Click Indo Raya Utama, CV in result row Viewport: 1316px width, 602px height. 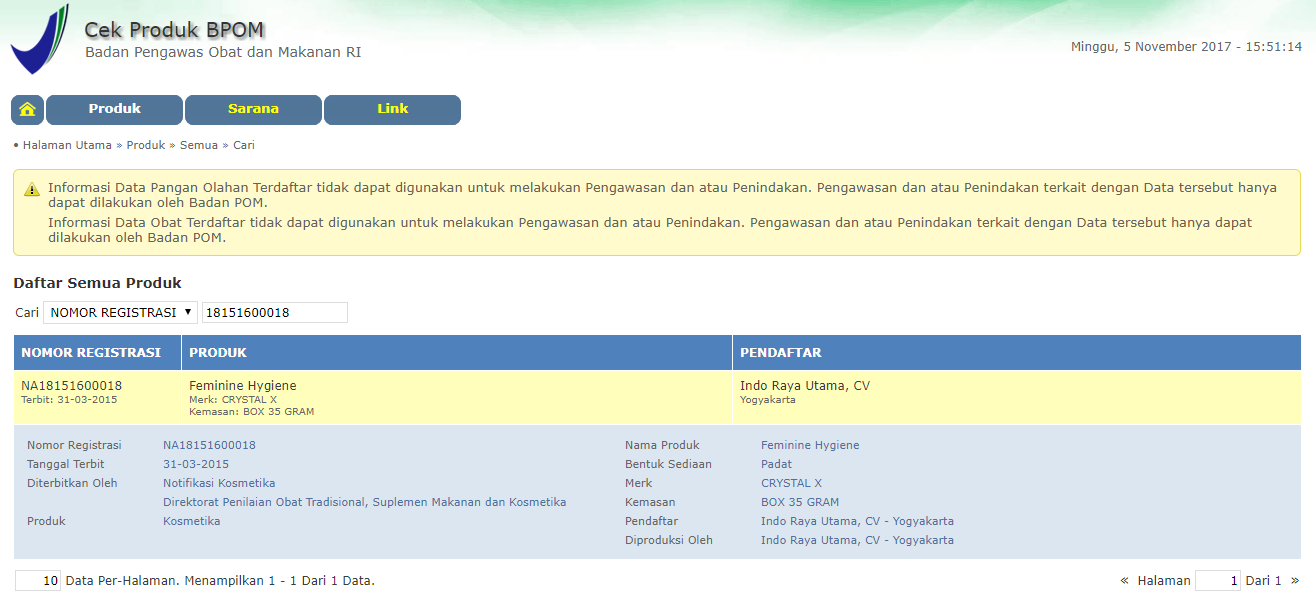[x=805, y=386]
